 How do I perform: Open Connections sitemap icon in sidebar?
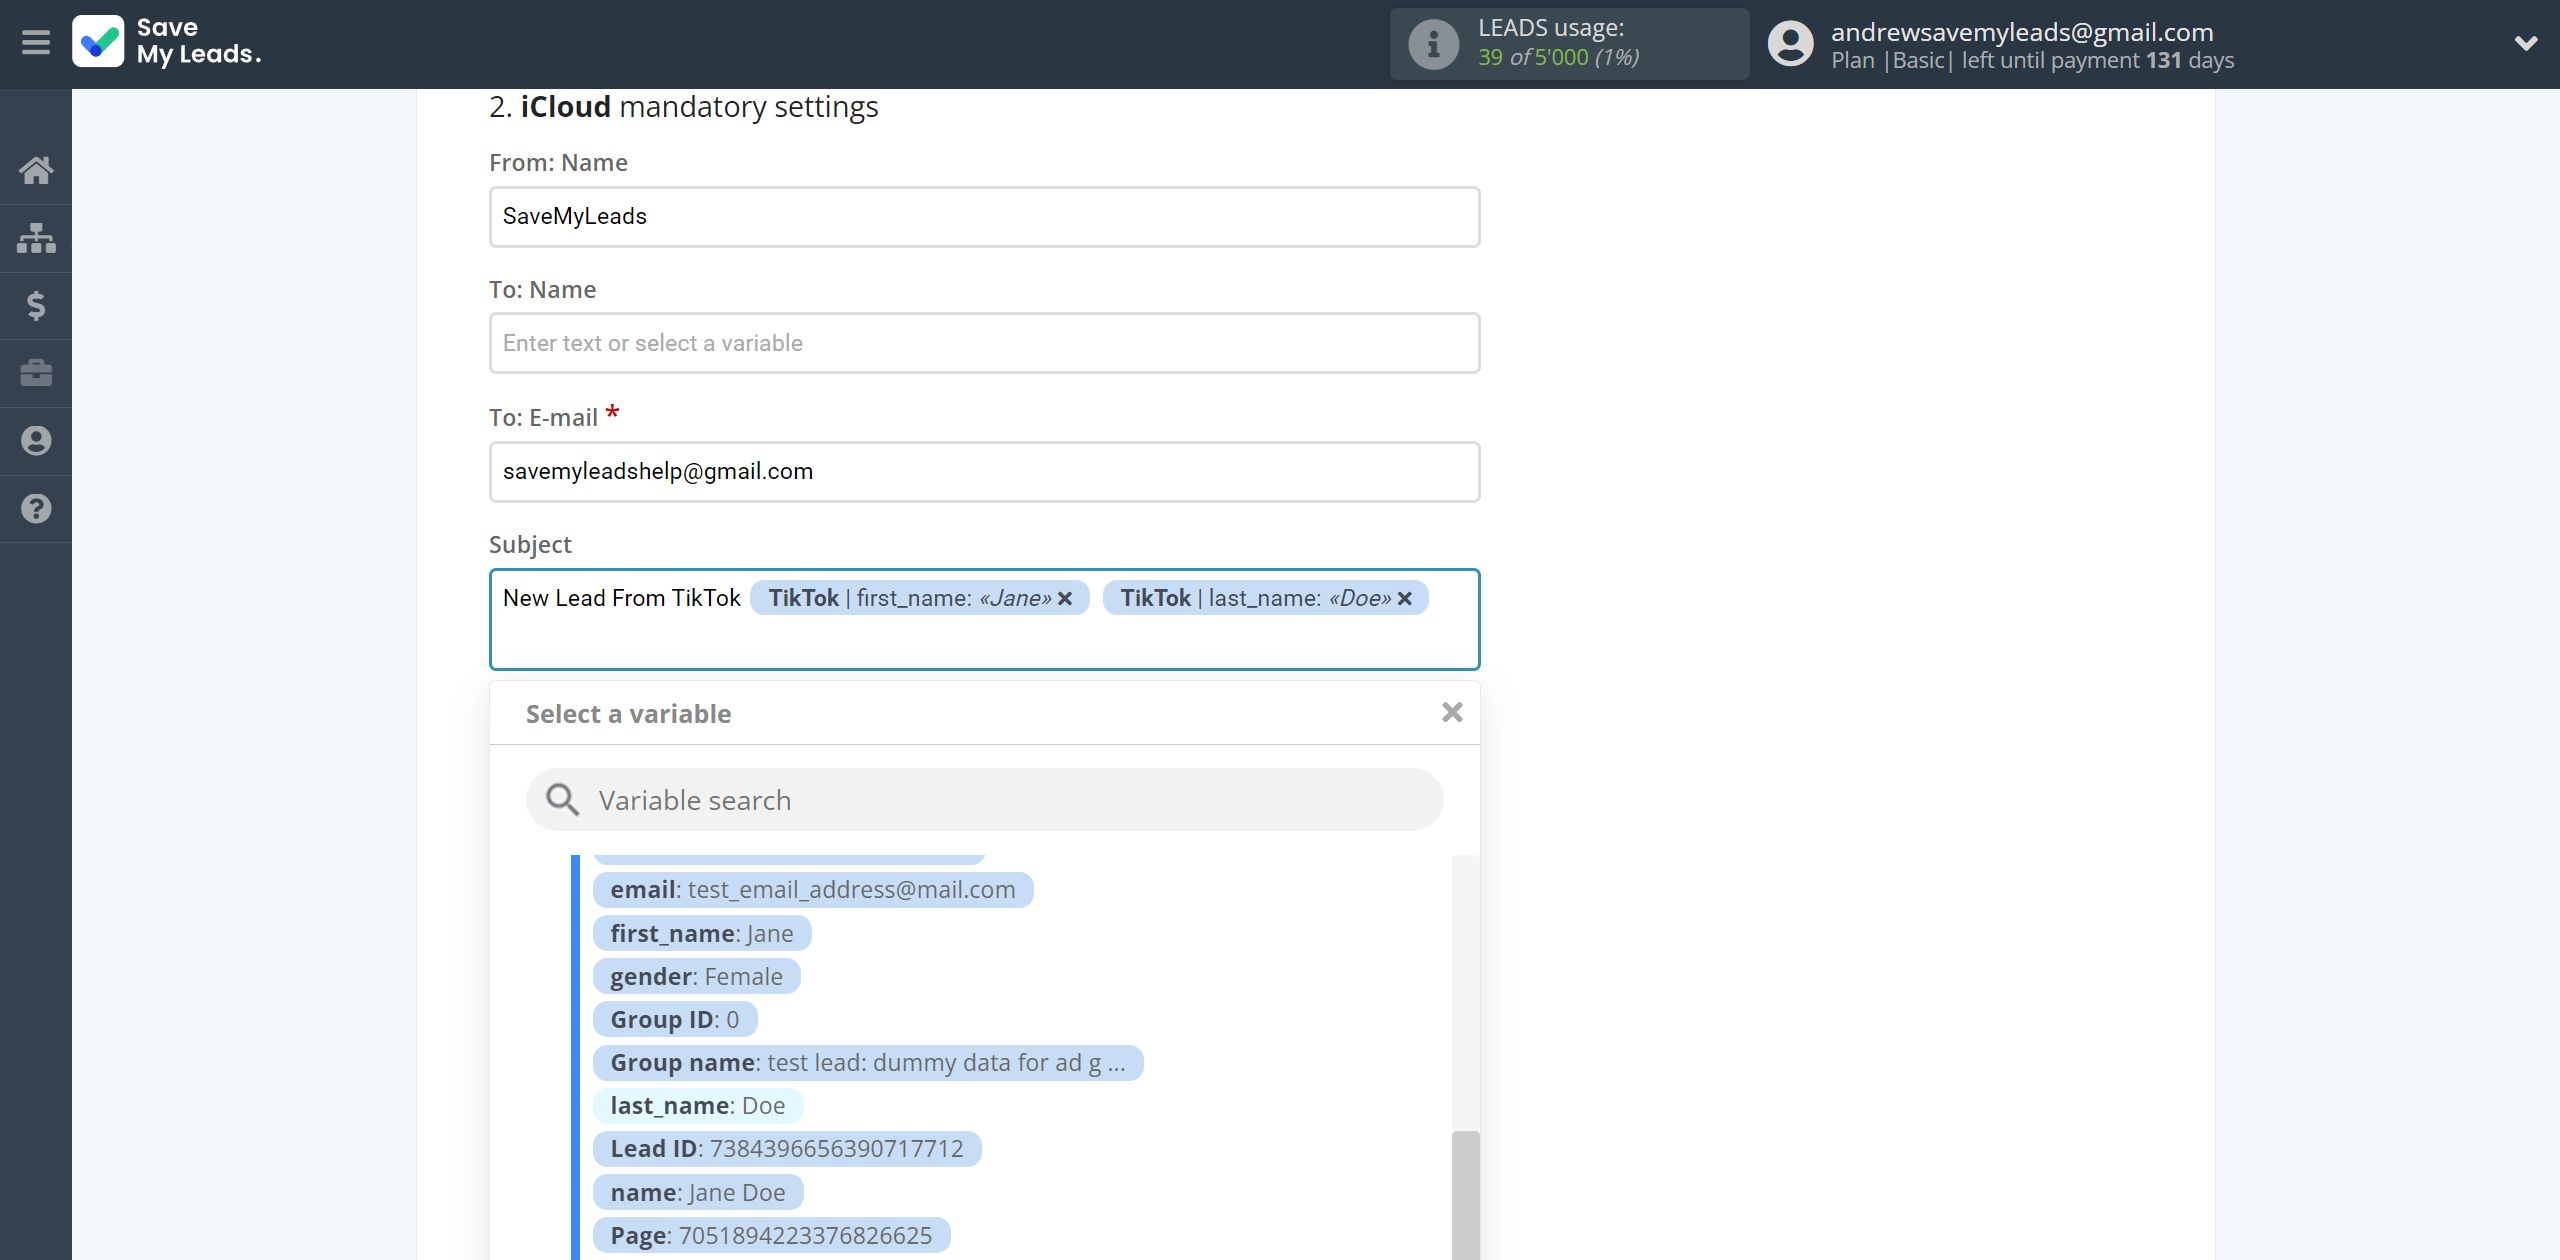click(36, 238)
